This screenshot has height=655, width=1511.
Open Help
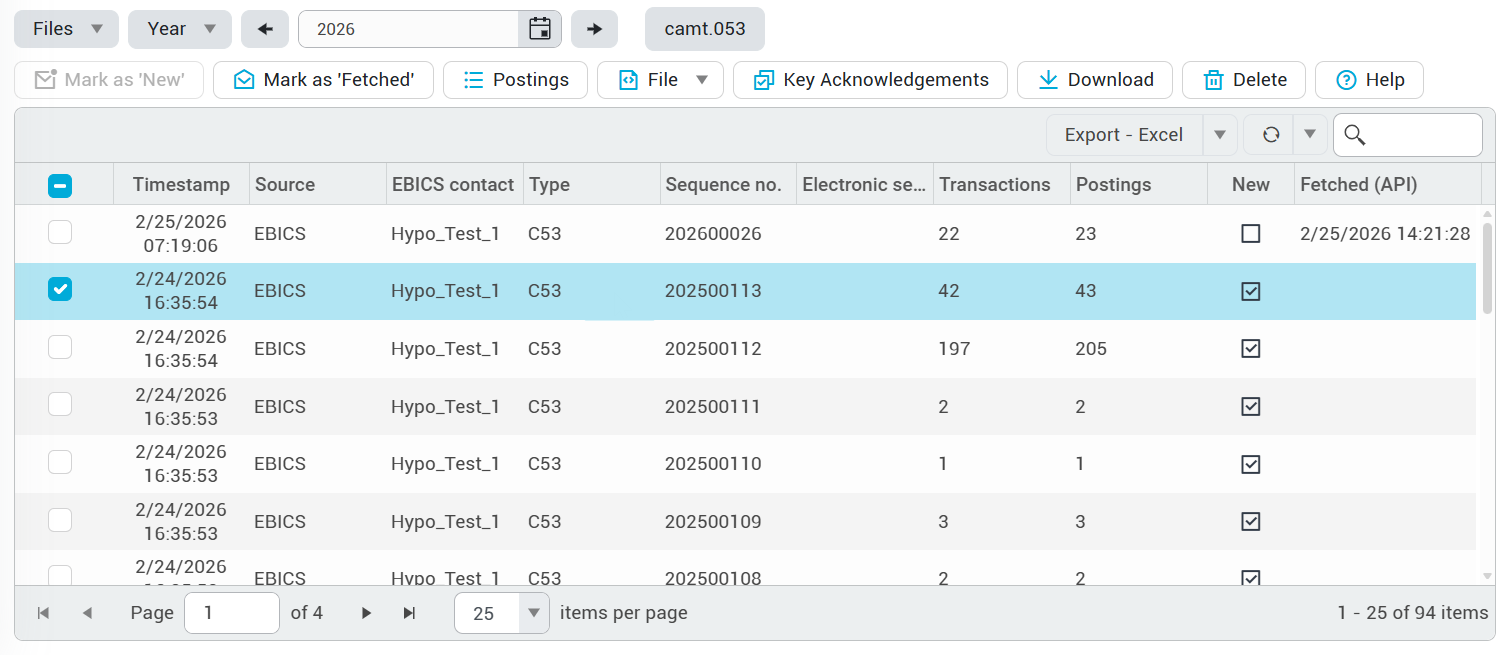pos(1368,80)
